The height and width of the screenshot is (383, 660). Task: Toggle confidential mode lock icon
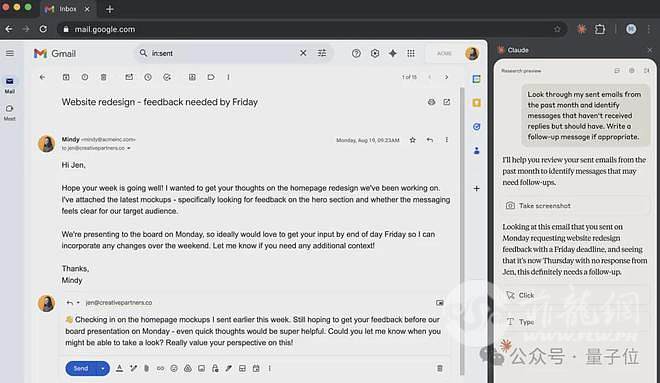215,368
